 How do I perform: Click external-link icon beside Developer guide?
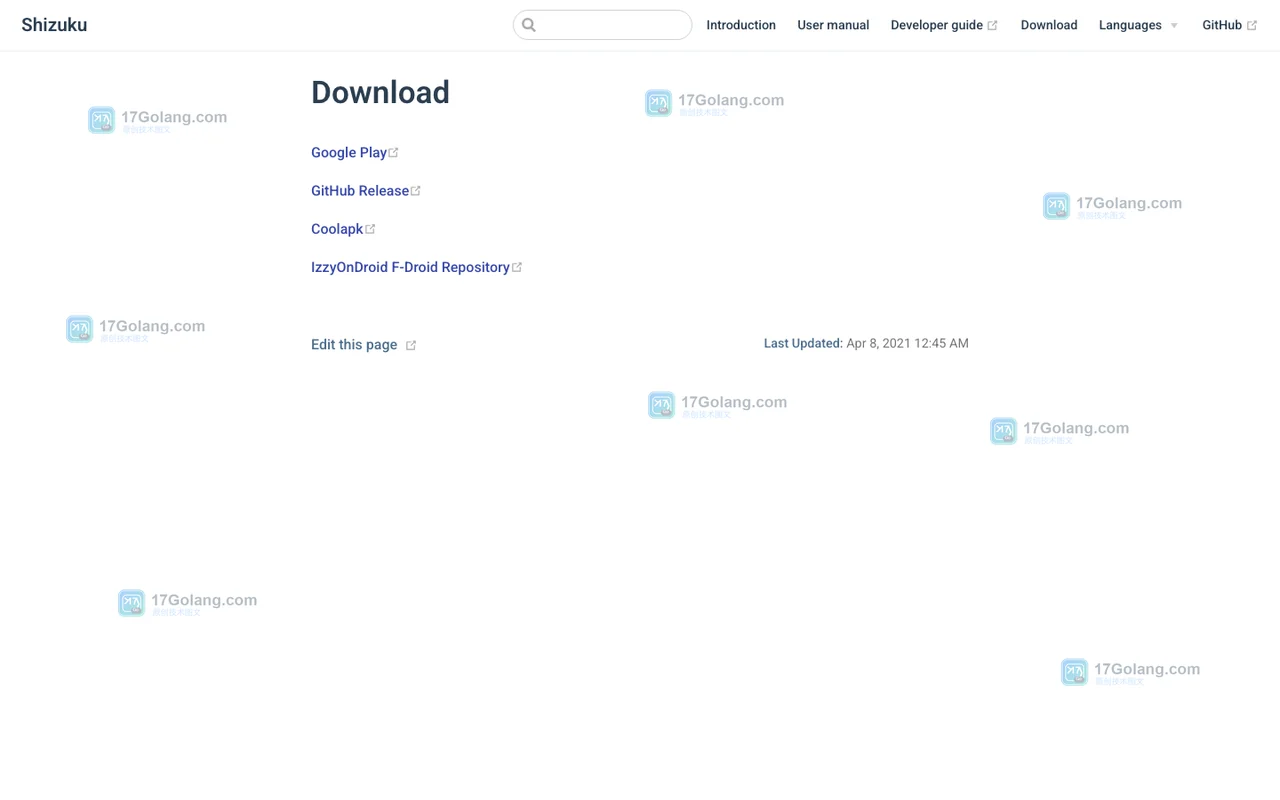click(992, 25)
